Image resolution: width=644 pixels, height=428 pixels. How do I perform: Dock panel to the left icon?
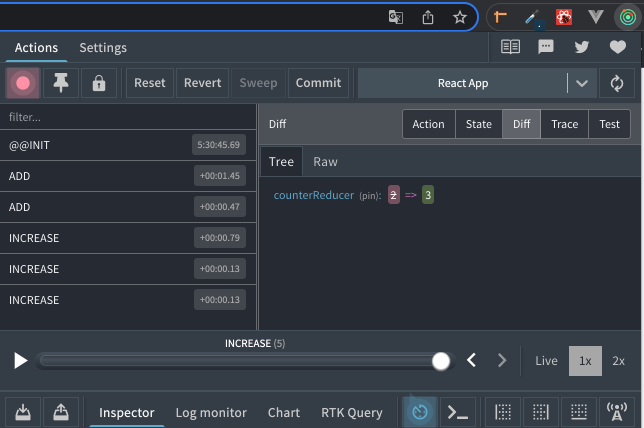503,412
